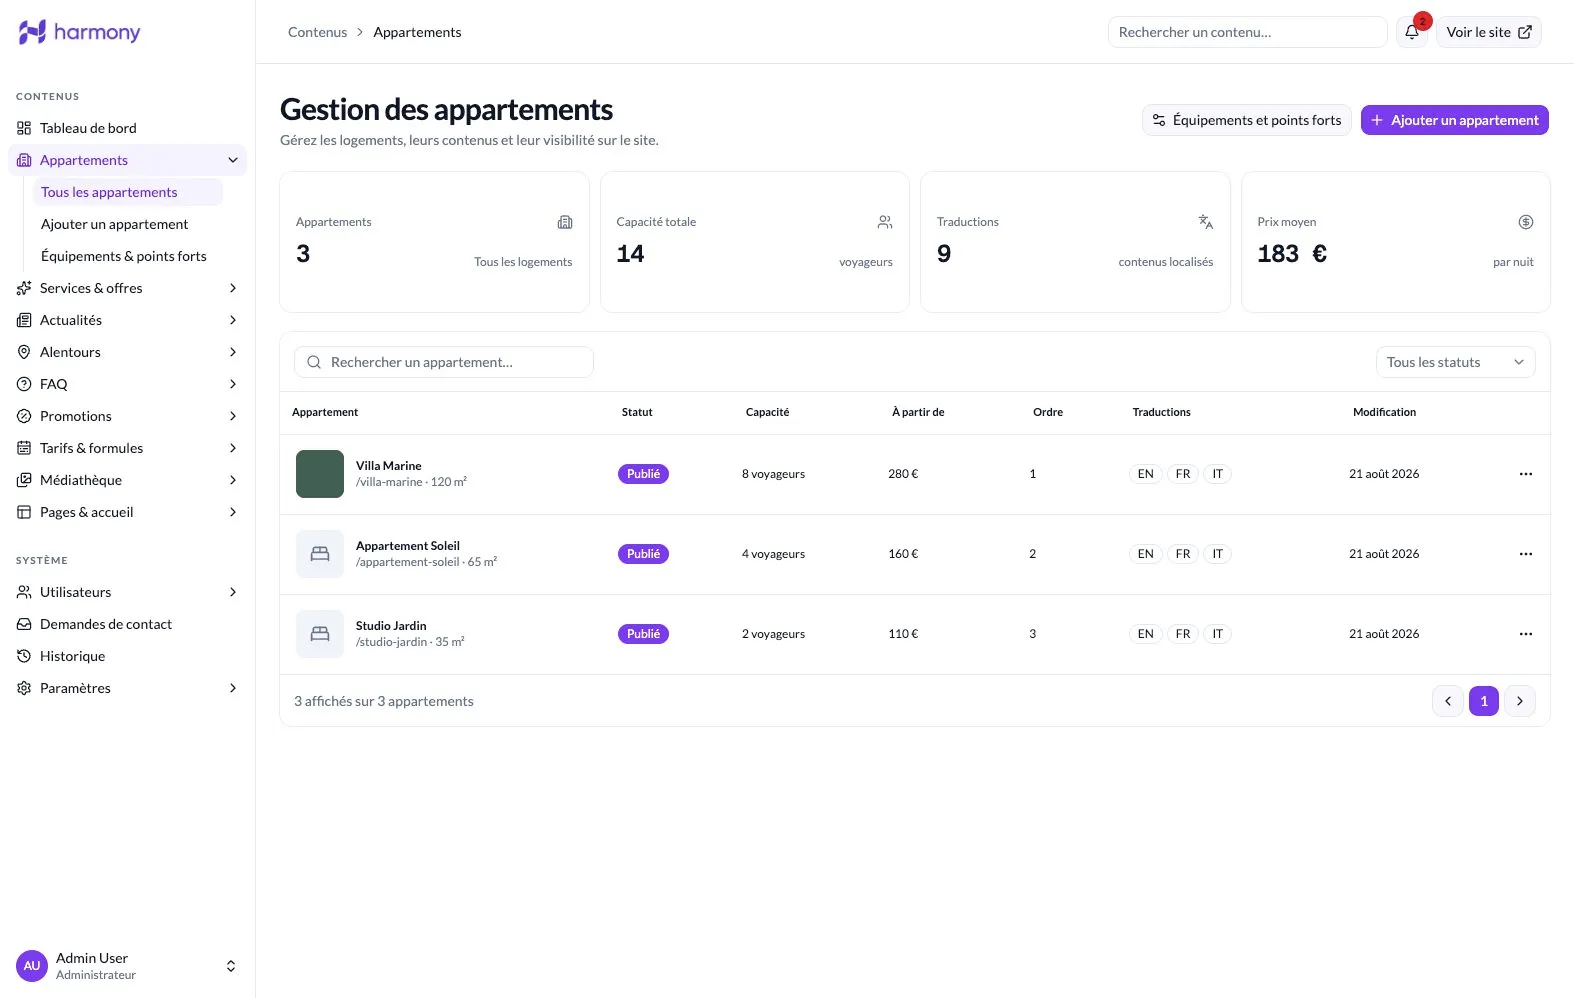The width and height of the screenshot is (1574, 998).
Task: Click the Tableau de bord sidebar icon
Action: click(24, 128)
